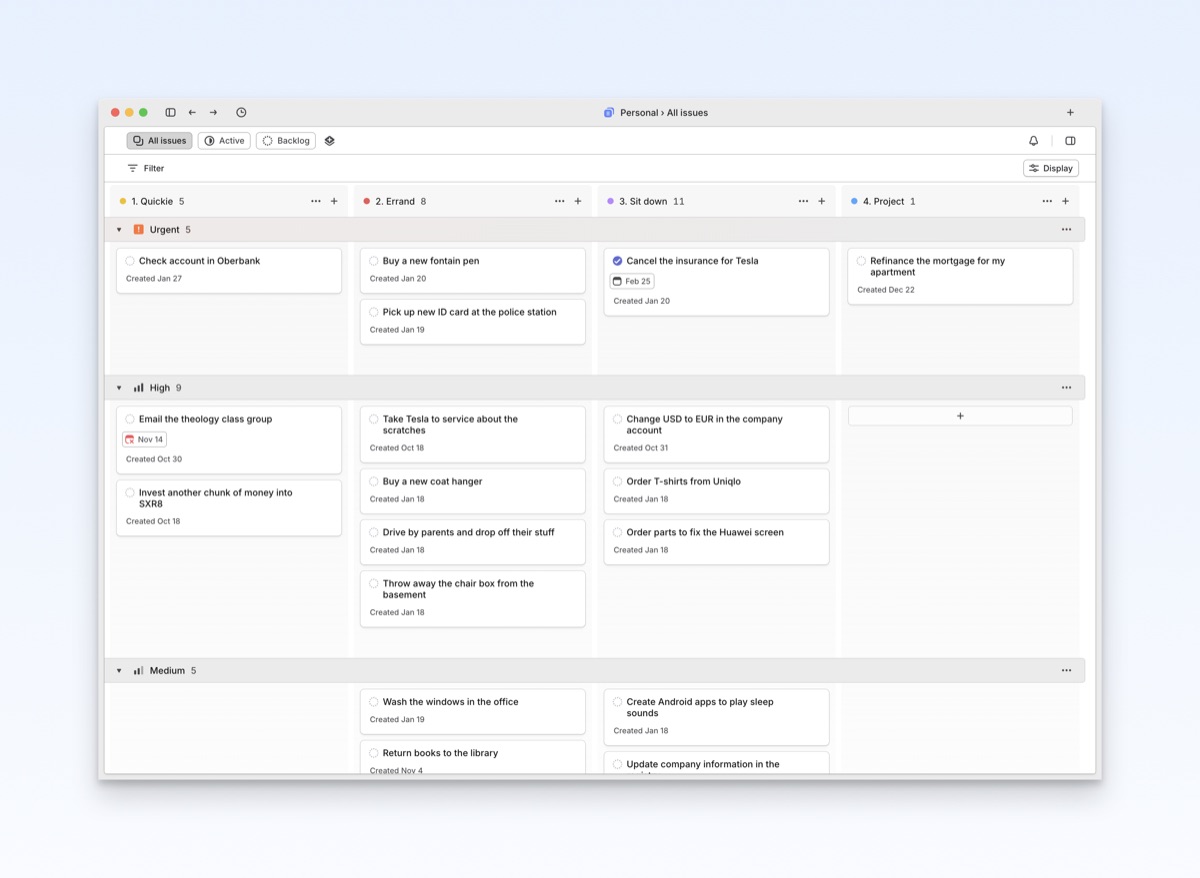This screenshot has height=878, width=1200.
Task: Click the High priority bars icon
Action: tap(138, 387)
